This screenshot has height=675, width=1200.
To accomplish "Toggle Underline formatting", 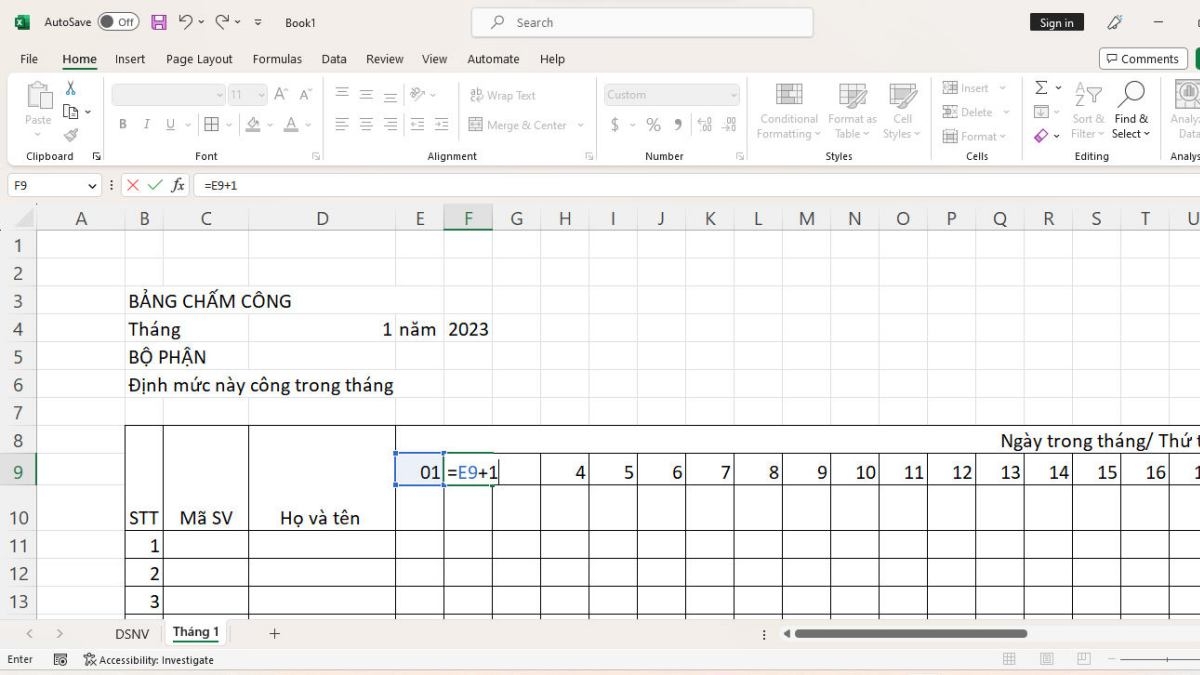I will [x=170, y=125].
